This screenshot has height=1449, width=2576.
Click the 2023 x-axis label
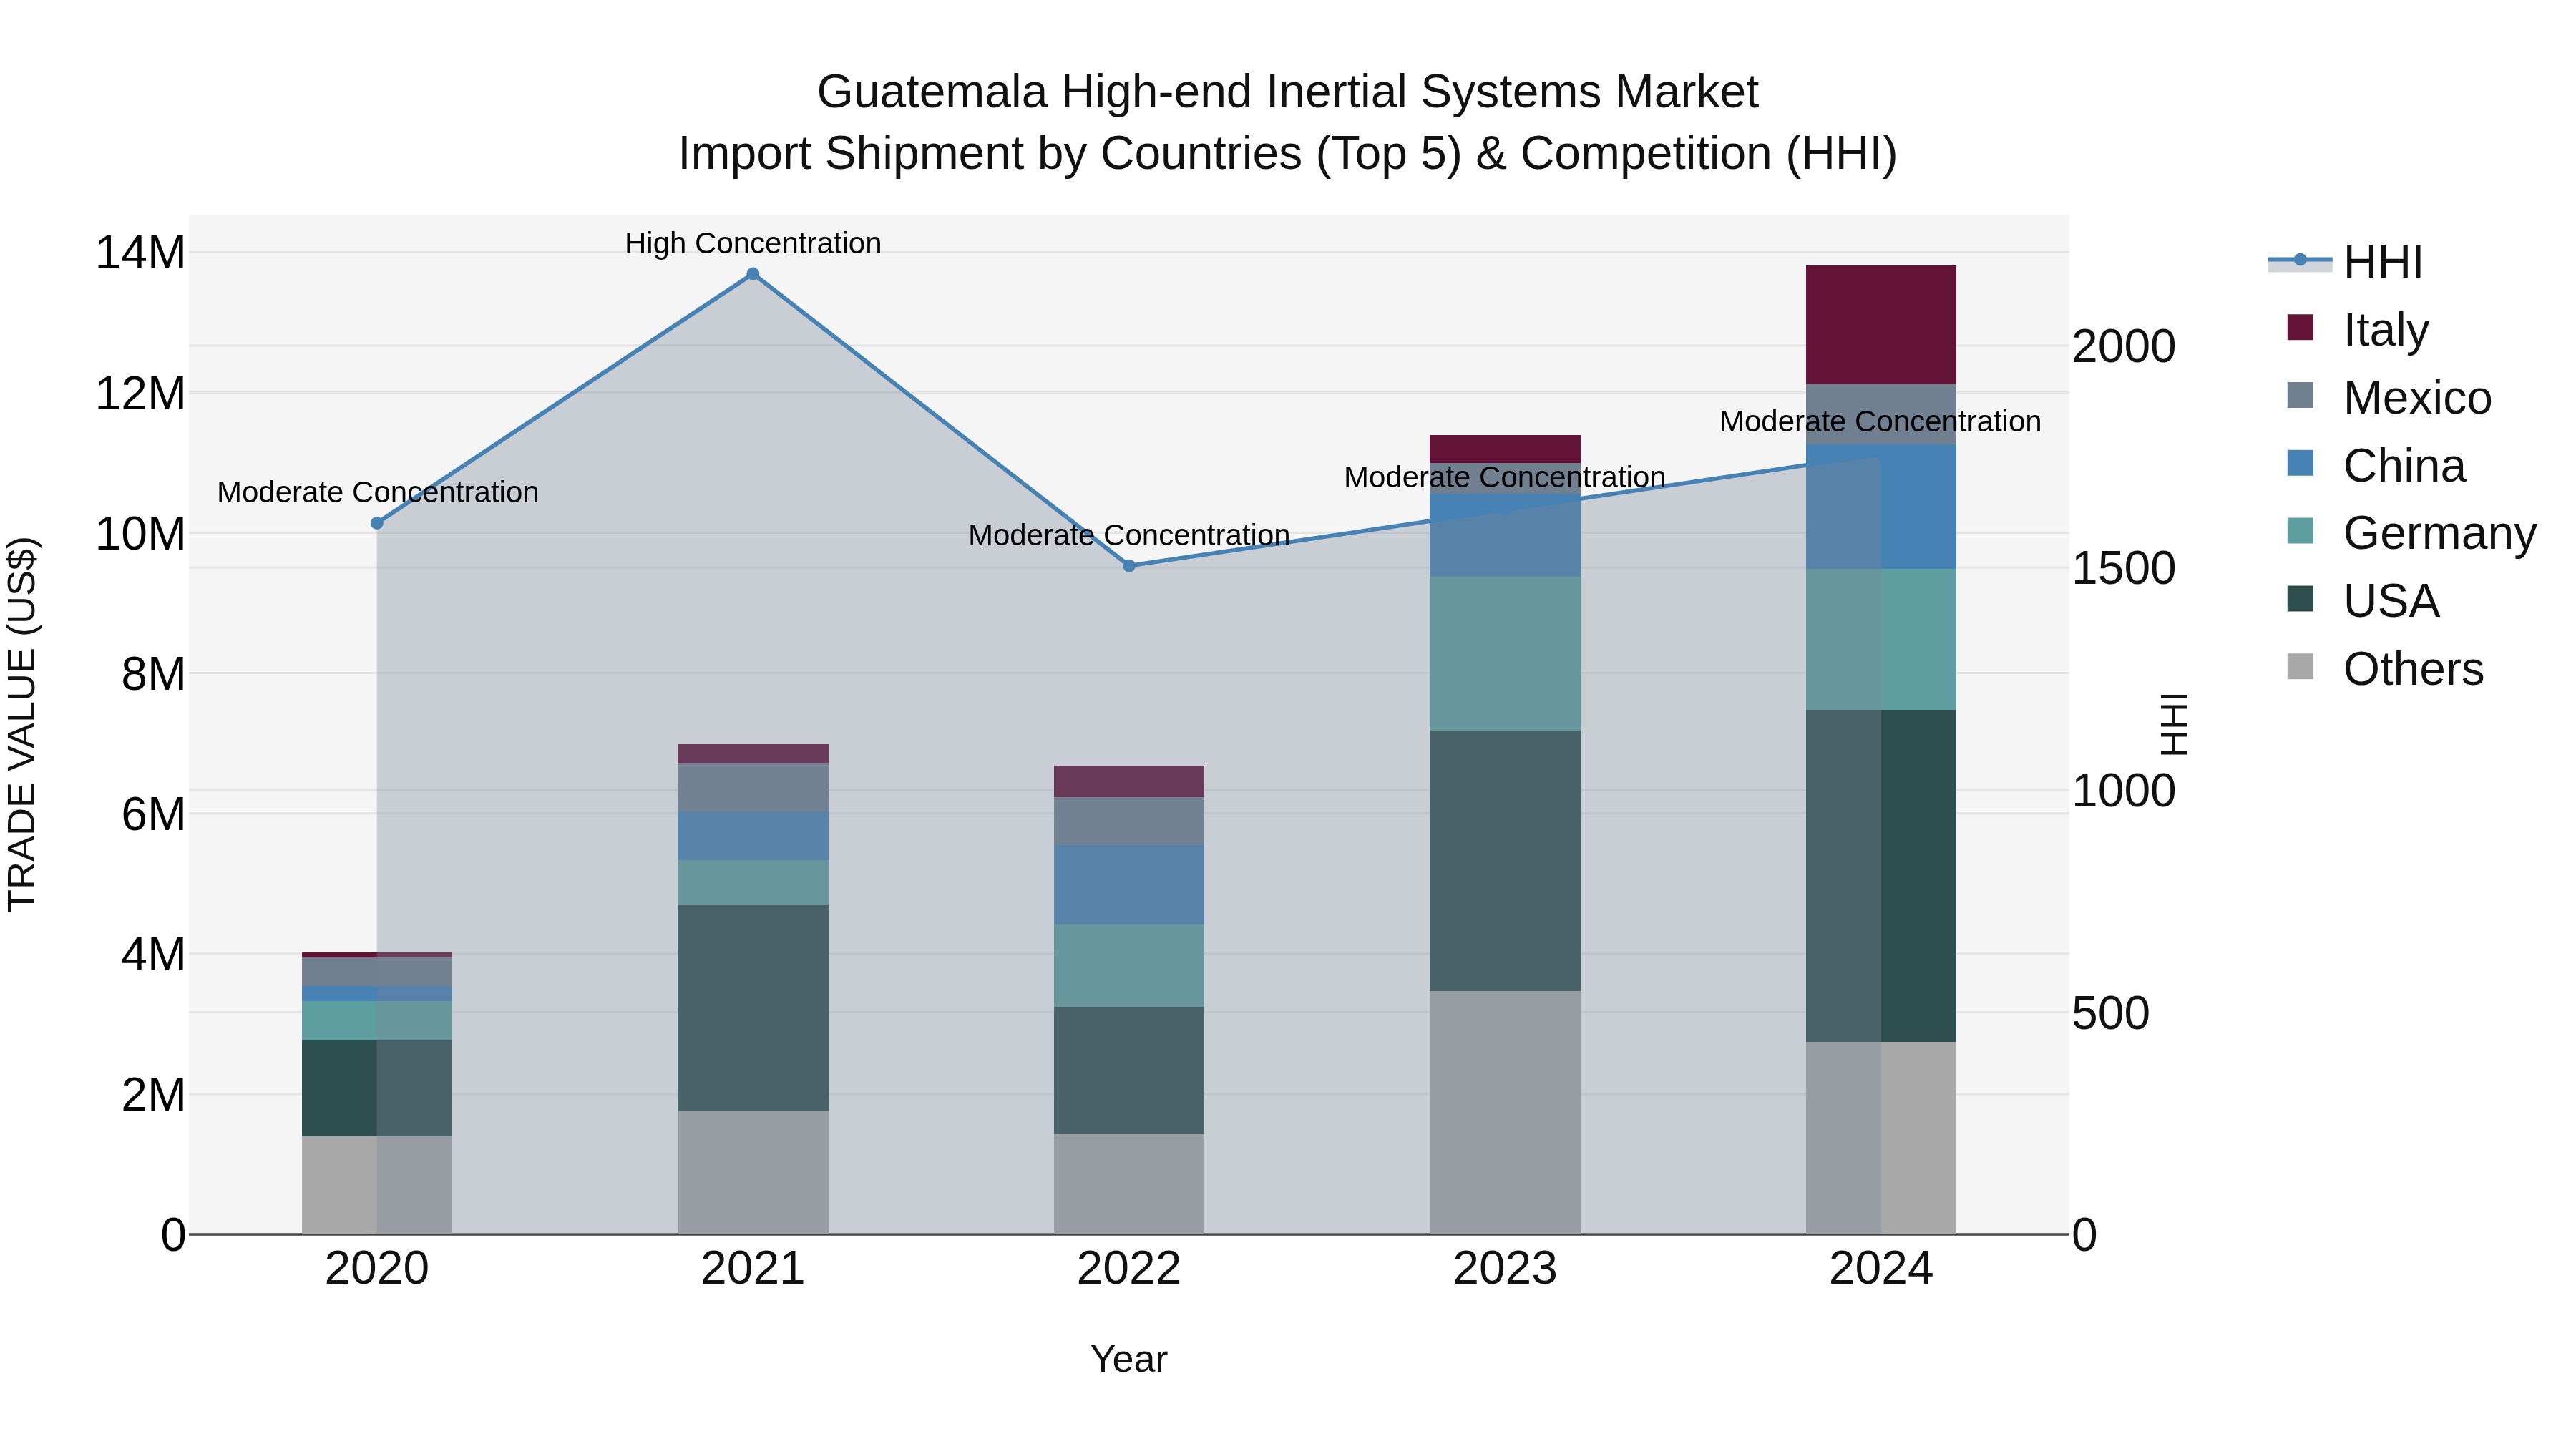click(x=1505, y=1269)
